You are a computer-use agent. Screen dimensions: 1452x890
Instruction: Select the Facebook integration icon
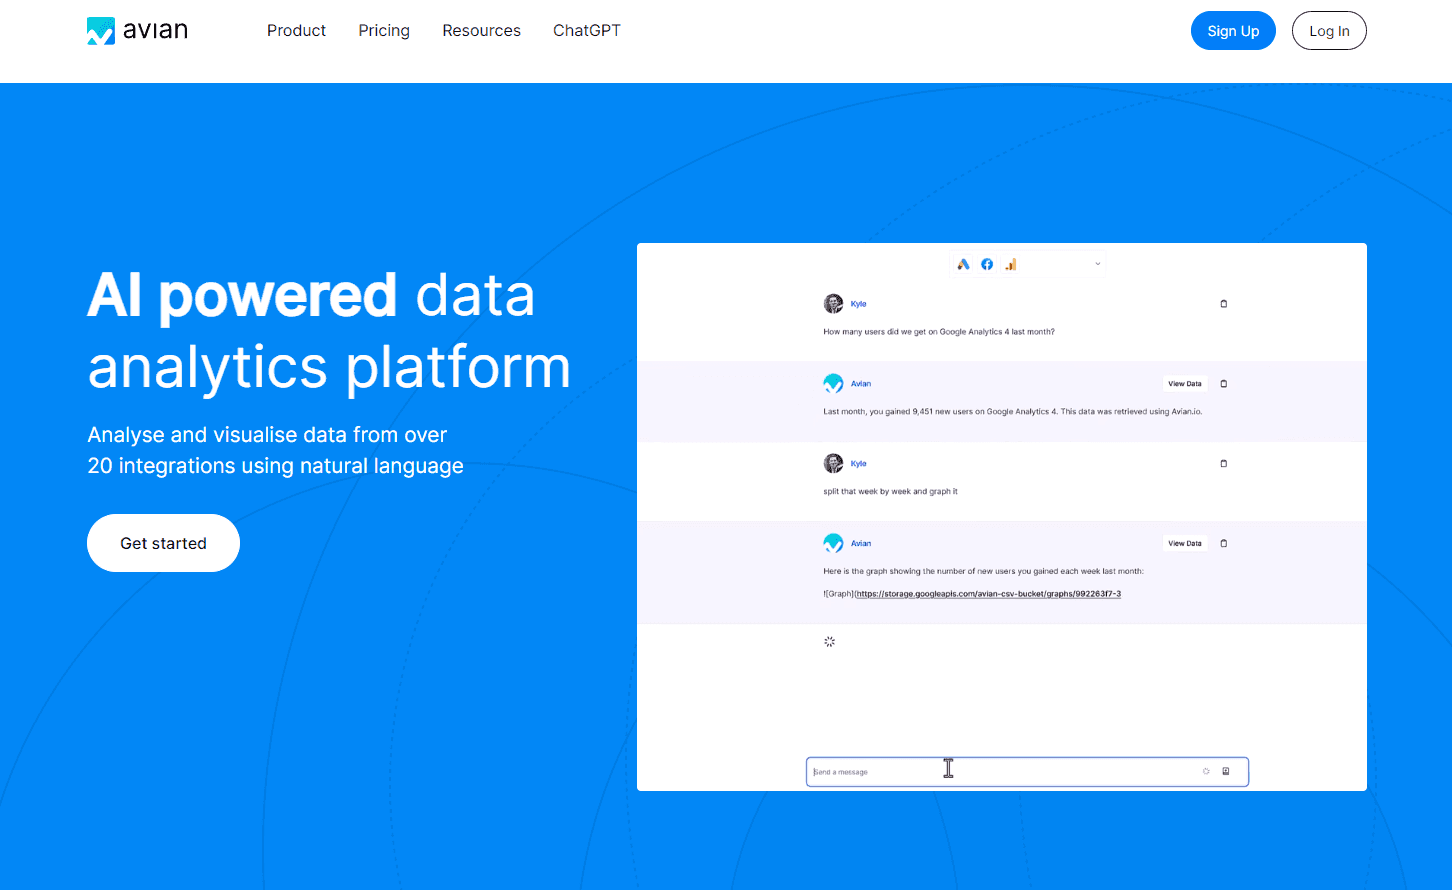coord(987,264)
